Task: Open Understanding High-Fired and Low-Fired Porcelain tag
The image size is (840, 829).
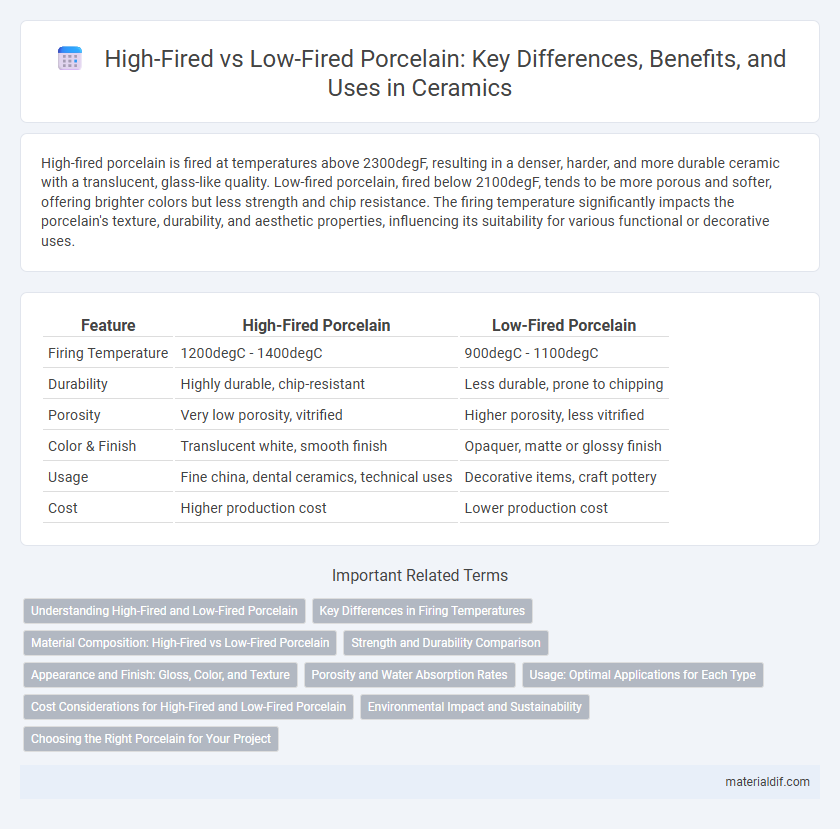Action: [164, 611]
